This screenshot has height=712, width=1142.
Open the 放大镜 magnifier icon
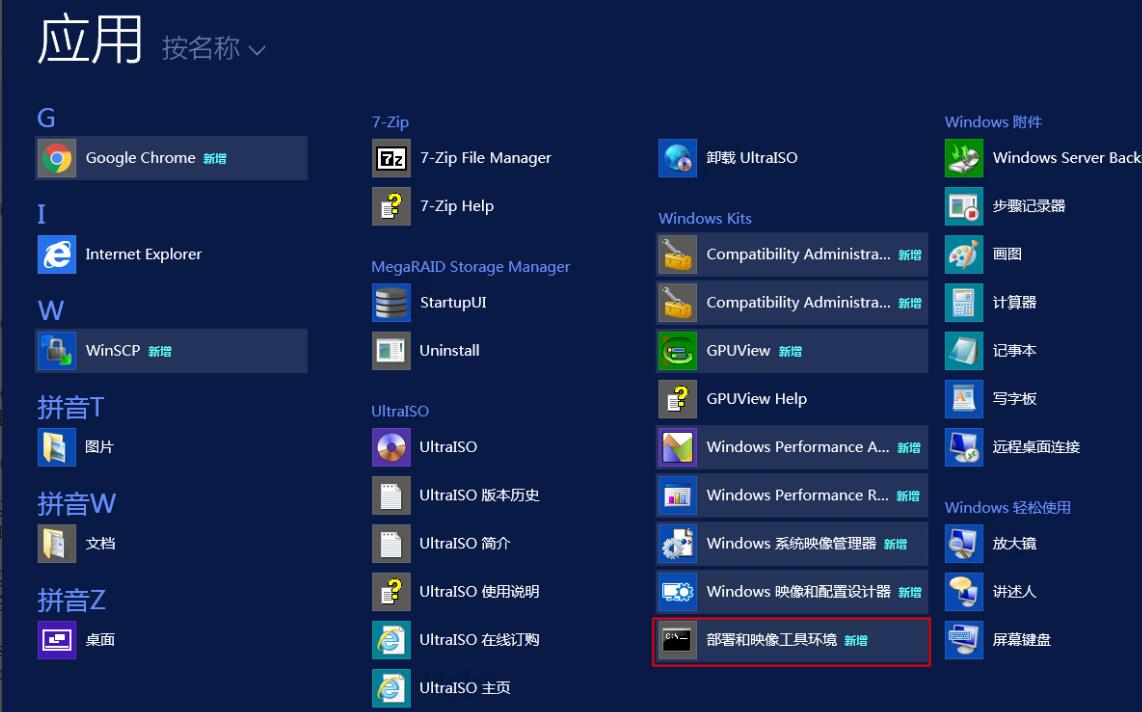(964, 544)
